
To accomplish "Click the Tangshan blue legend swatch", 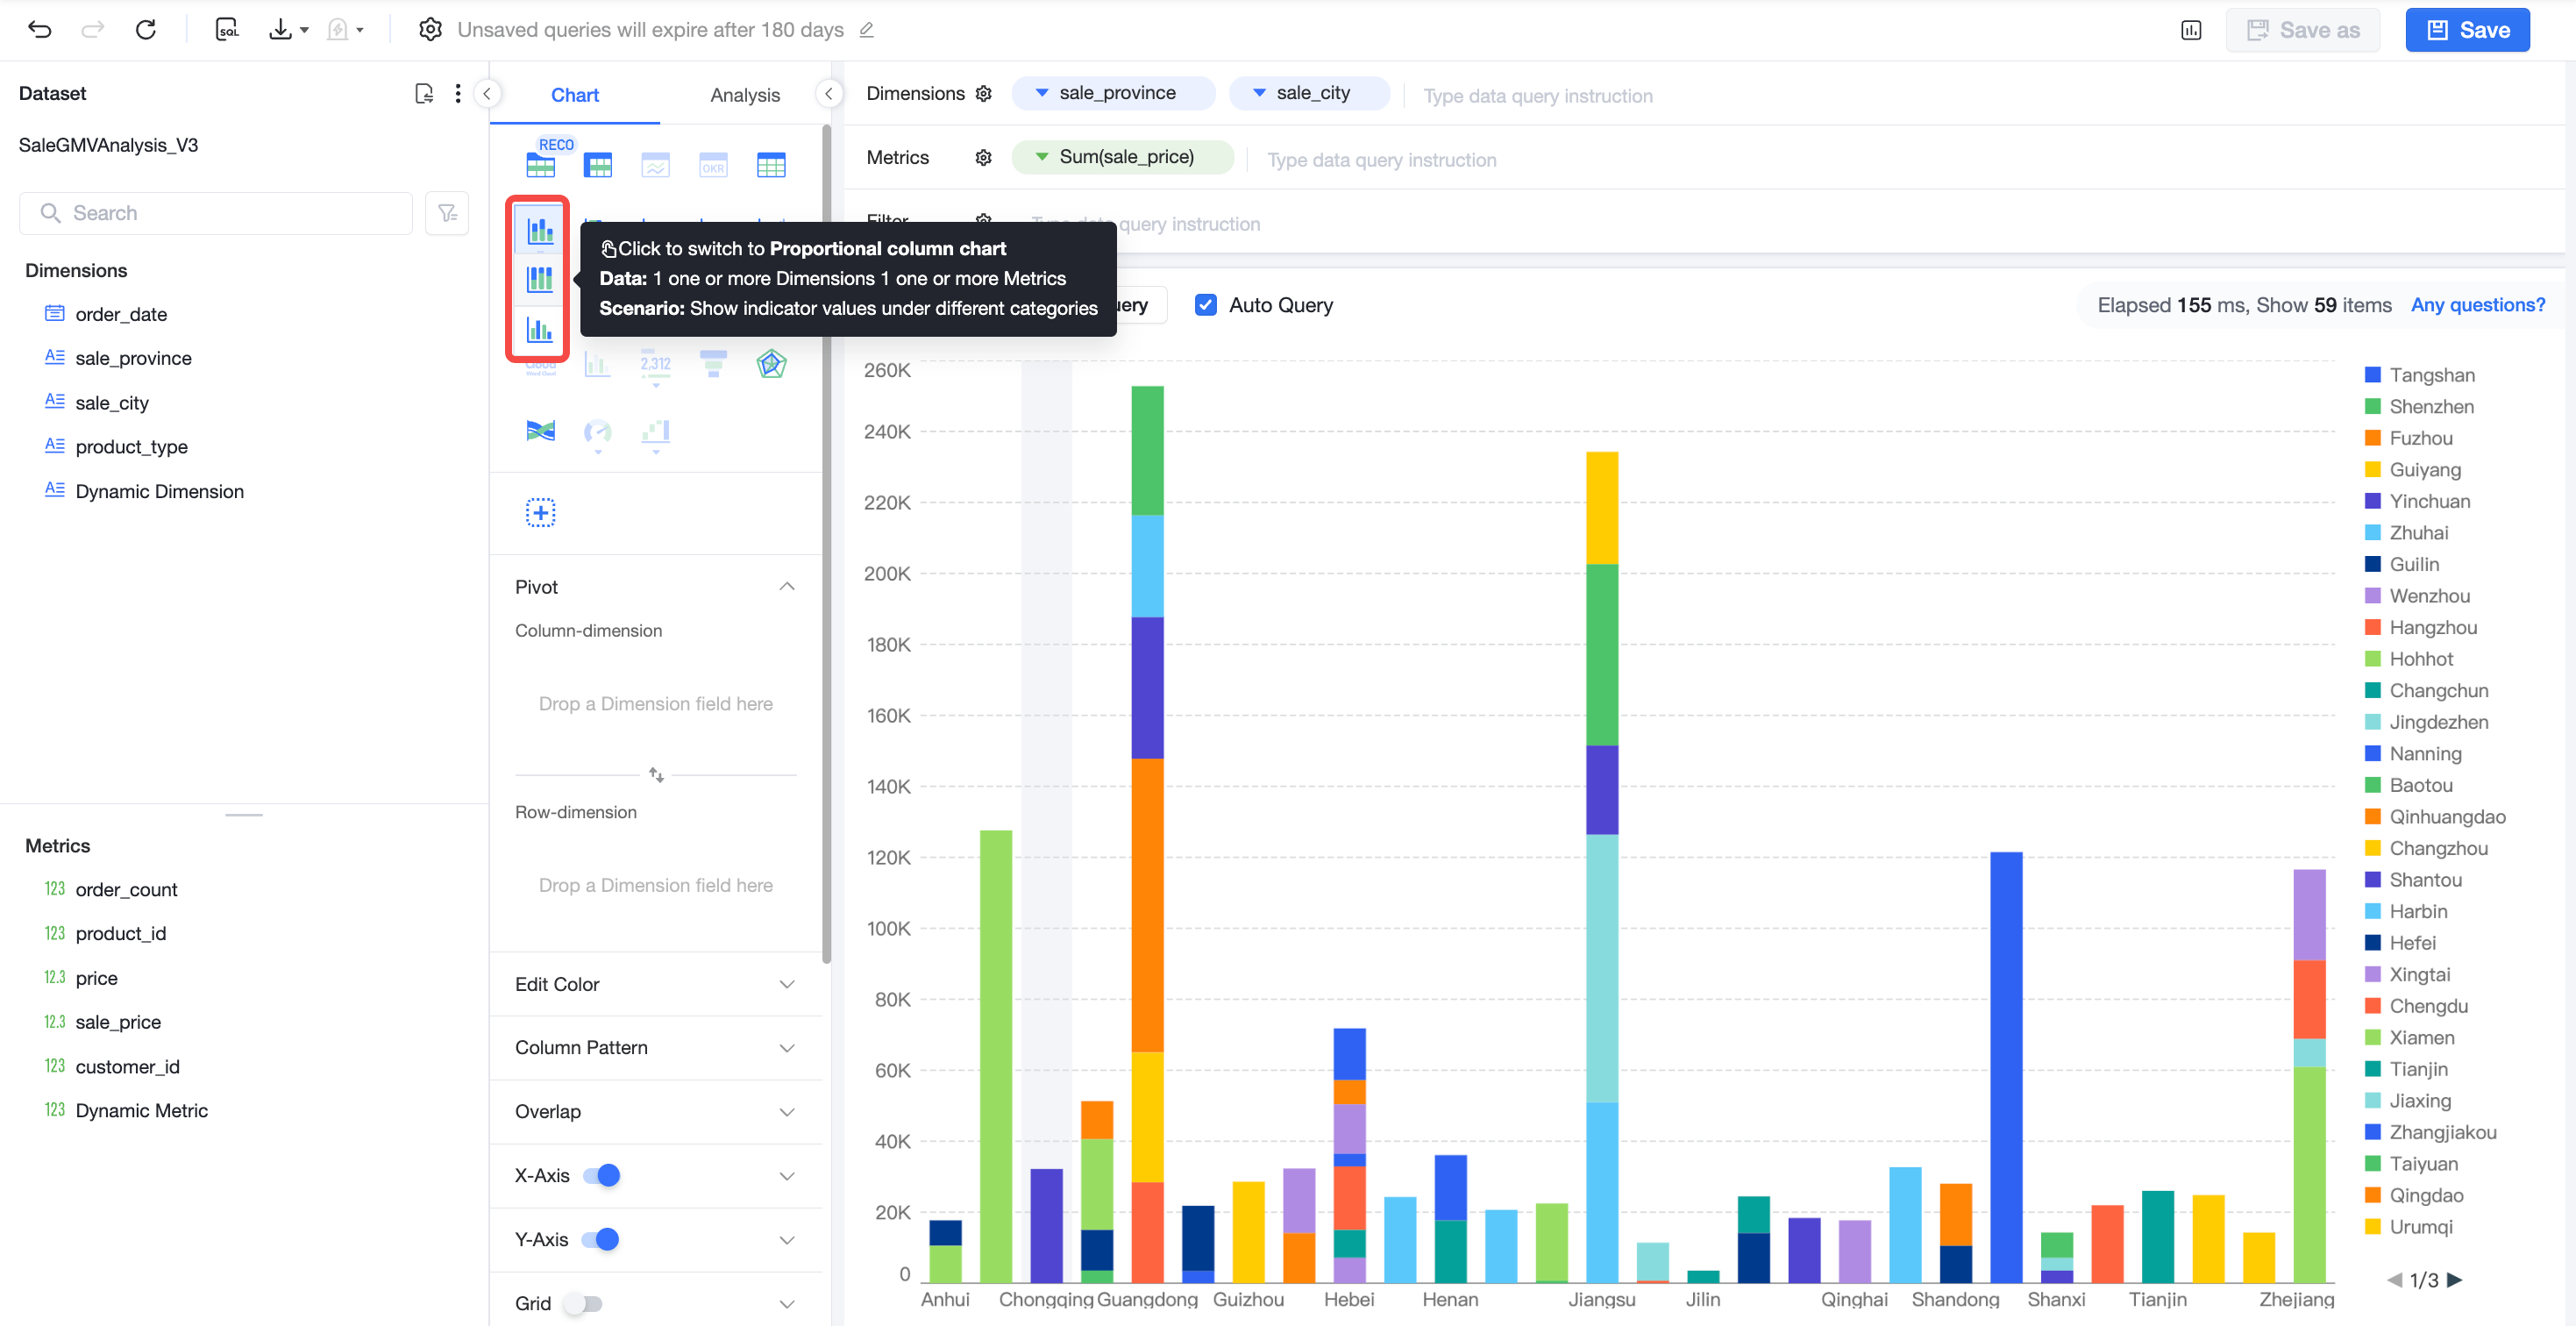I will click(2372, 375).
